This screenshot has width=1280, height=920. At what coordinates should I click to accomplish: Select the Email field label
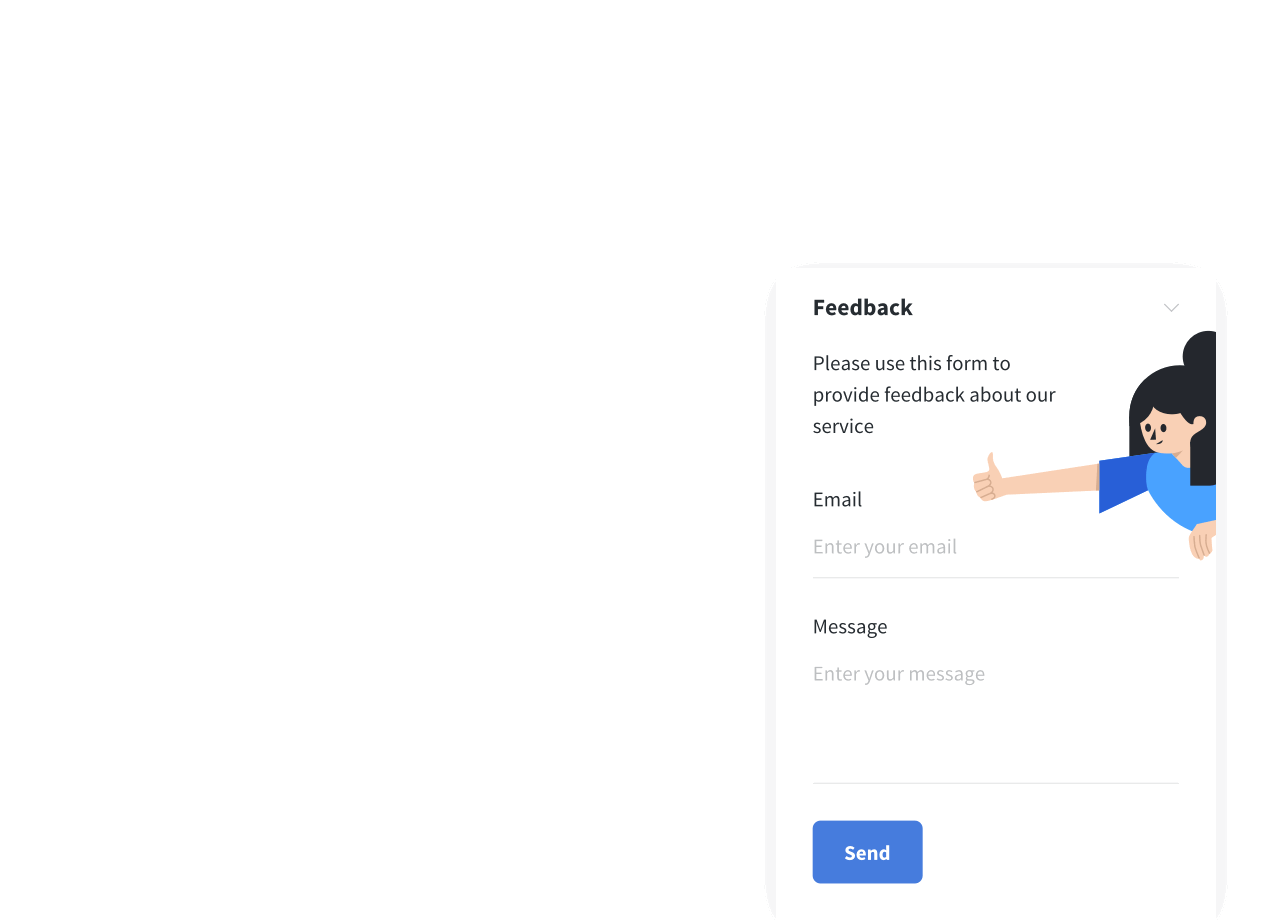837,499
